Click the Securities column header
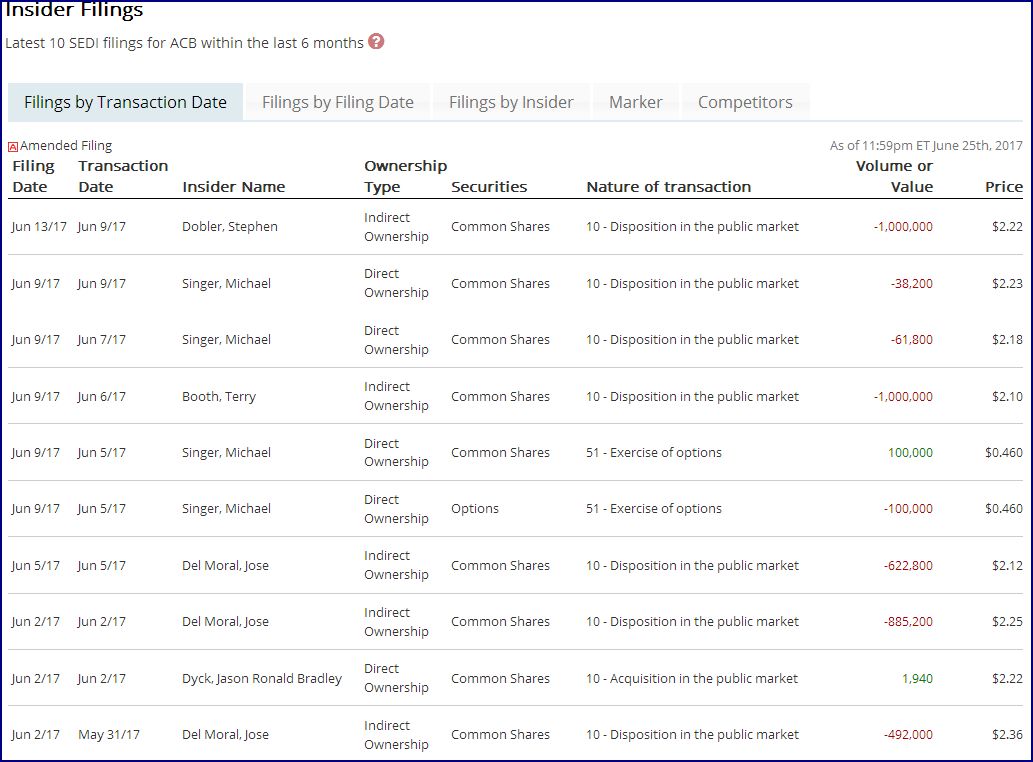 click(489, 187)
